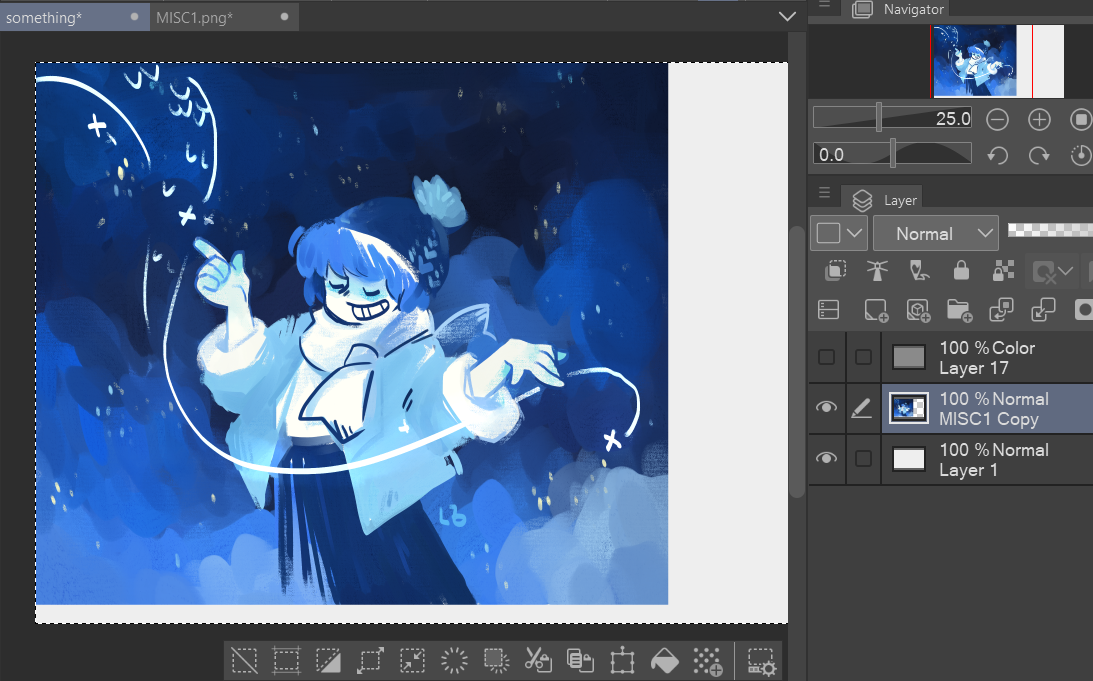Hide the MISC1 Copy layer
Image resolution: width=1093 pixels, height=681 pixels.
tap(826, 408)
